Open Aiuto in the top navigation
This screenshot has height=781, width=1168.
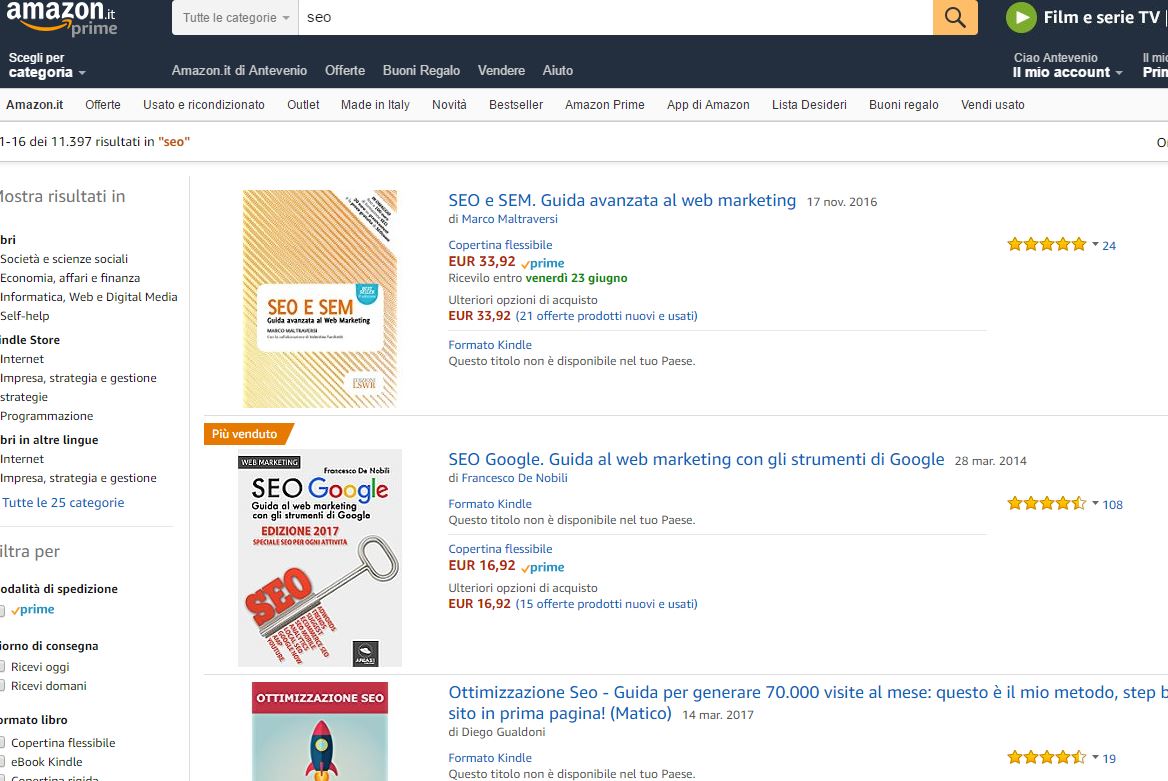(x=558, y=71)
